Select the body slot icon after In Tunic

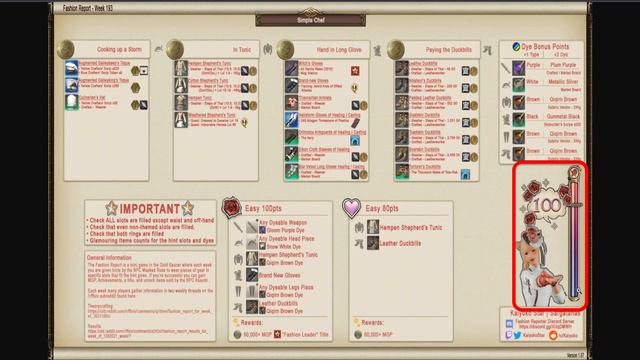[267, 49]
